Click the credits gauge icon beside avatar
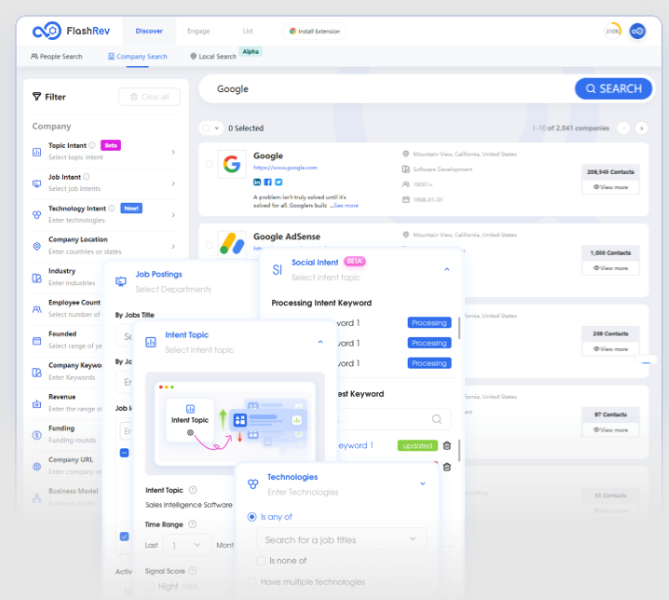This screenshot has width=669, height=600. 613,31
